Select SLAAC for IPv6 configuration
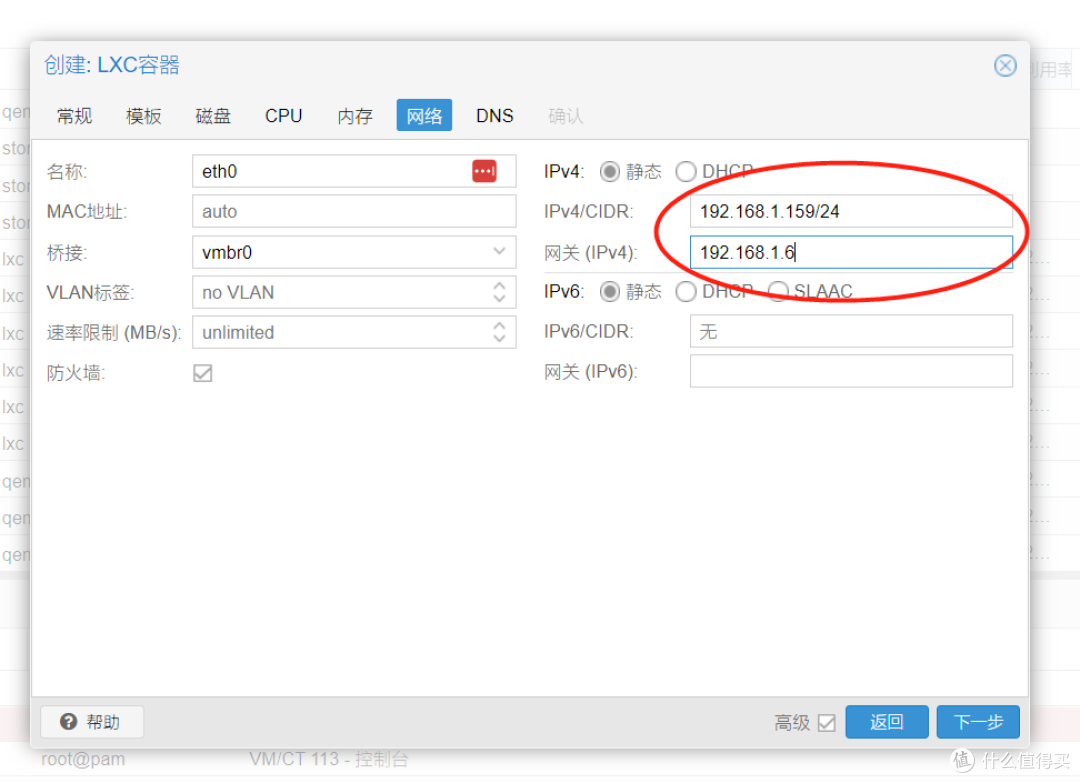The width and height of the screenshot is (1080, 783). tap(778, 291)
